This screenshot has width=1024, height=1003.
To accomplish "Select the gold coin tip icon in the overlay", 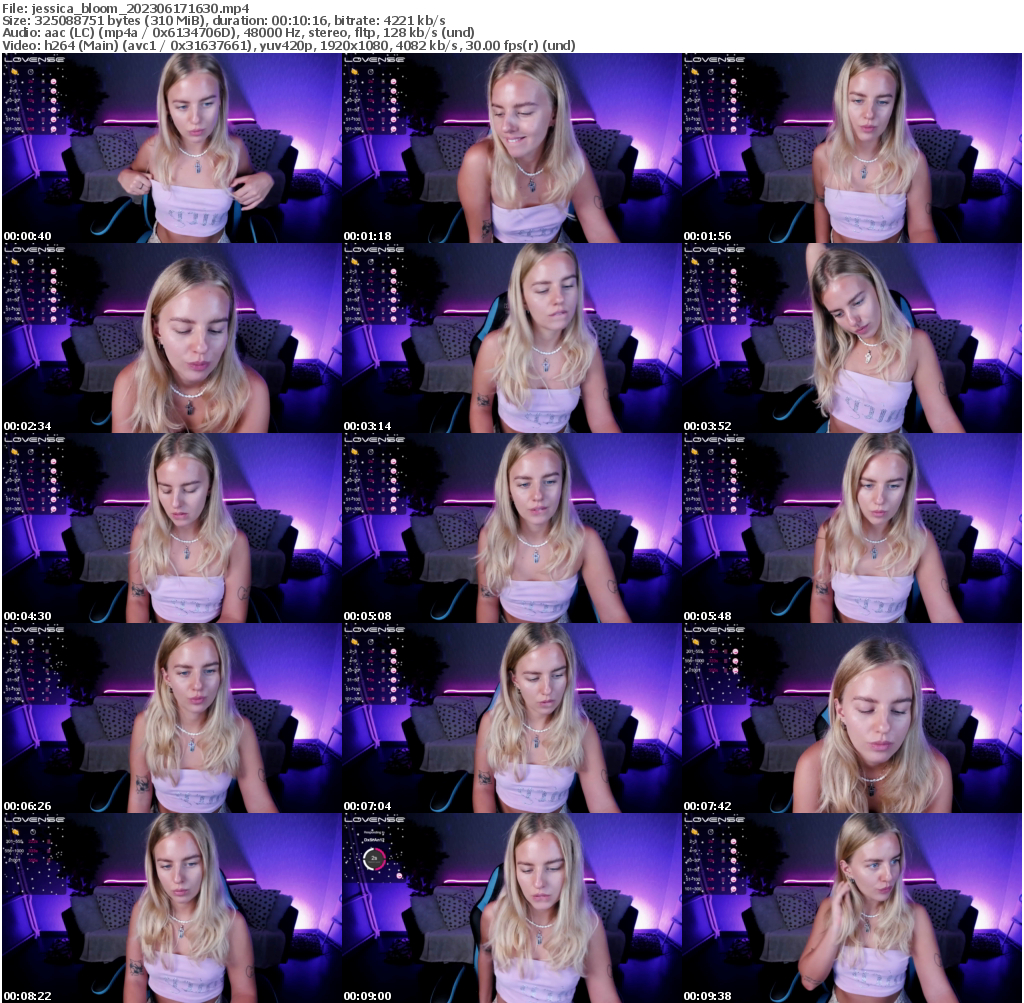I will 15,71.
